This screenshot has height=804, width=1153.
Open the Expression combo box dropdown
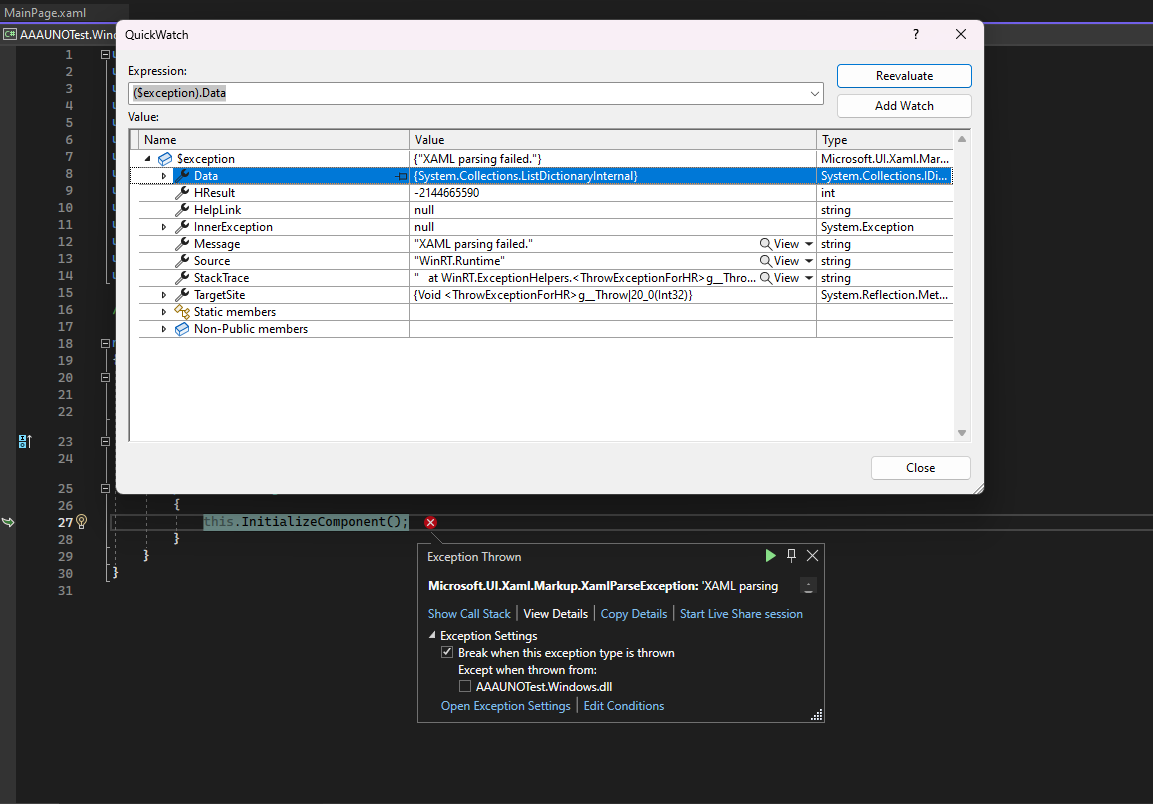pyautogui.click(x=815, y=92)
